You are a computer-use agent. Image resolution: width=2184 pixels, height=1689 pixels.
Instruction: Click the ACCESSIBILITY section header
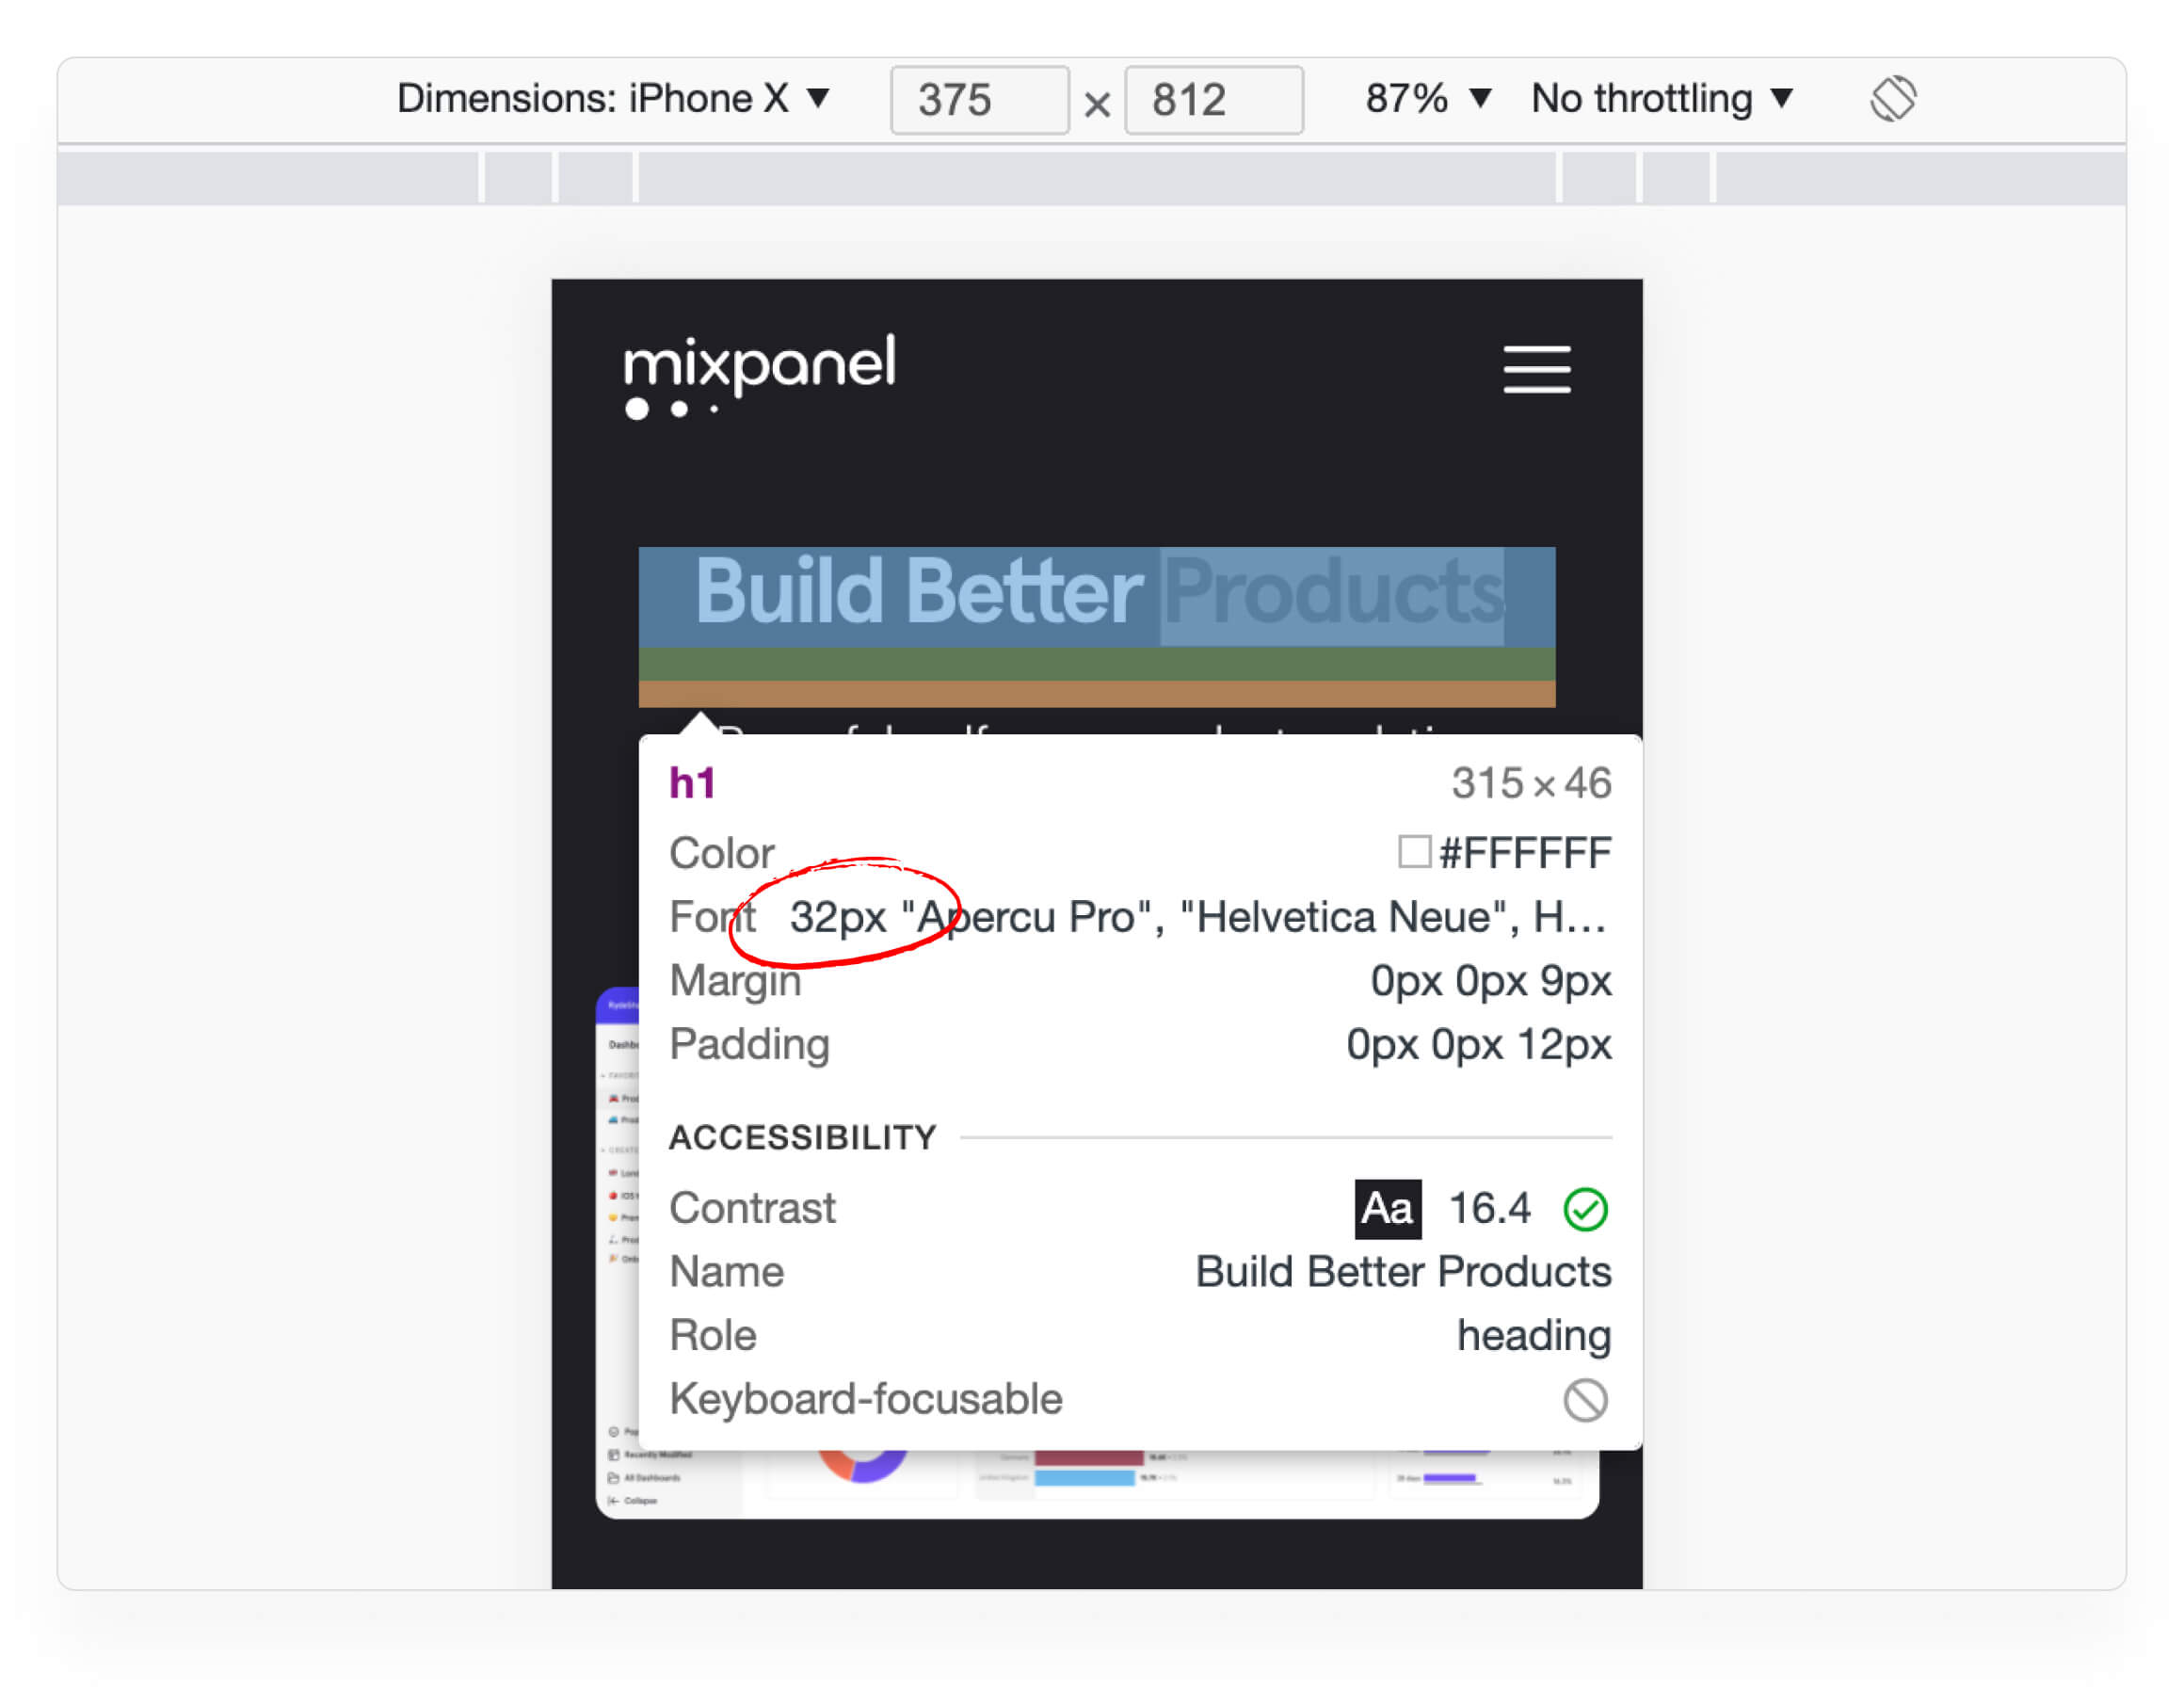coord(802,1137)
